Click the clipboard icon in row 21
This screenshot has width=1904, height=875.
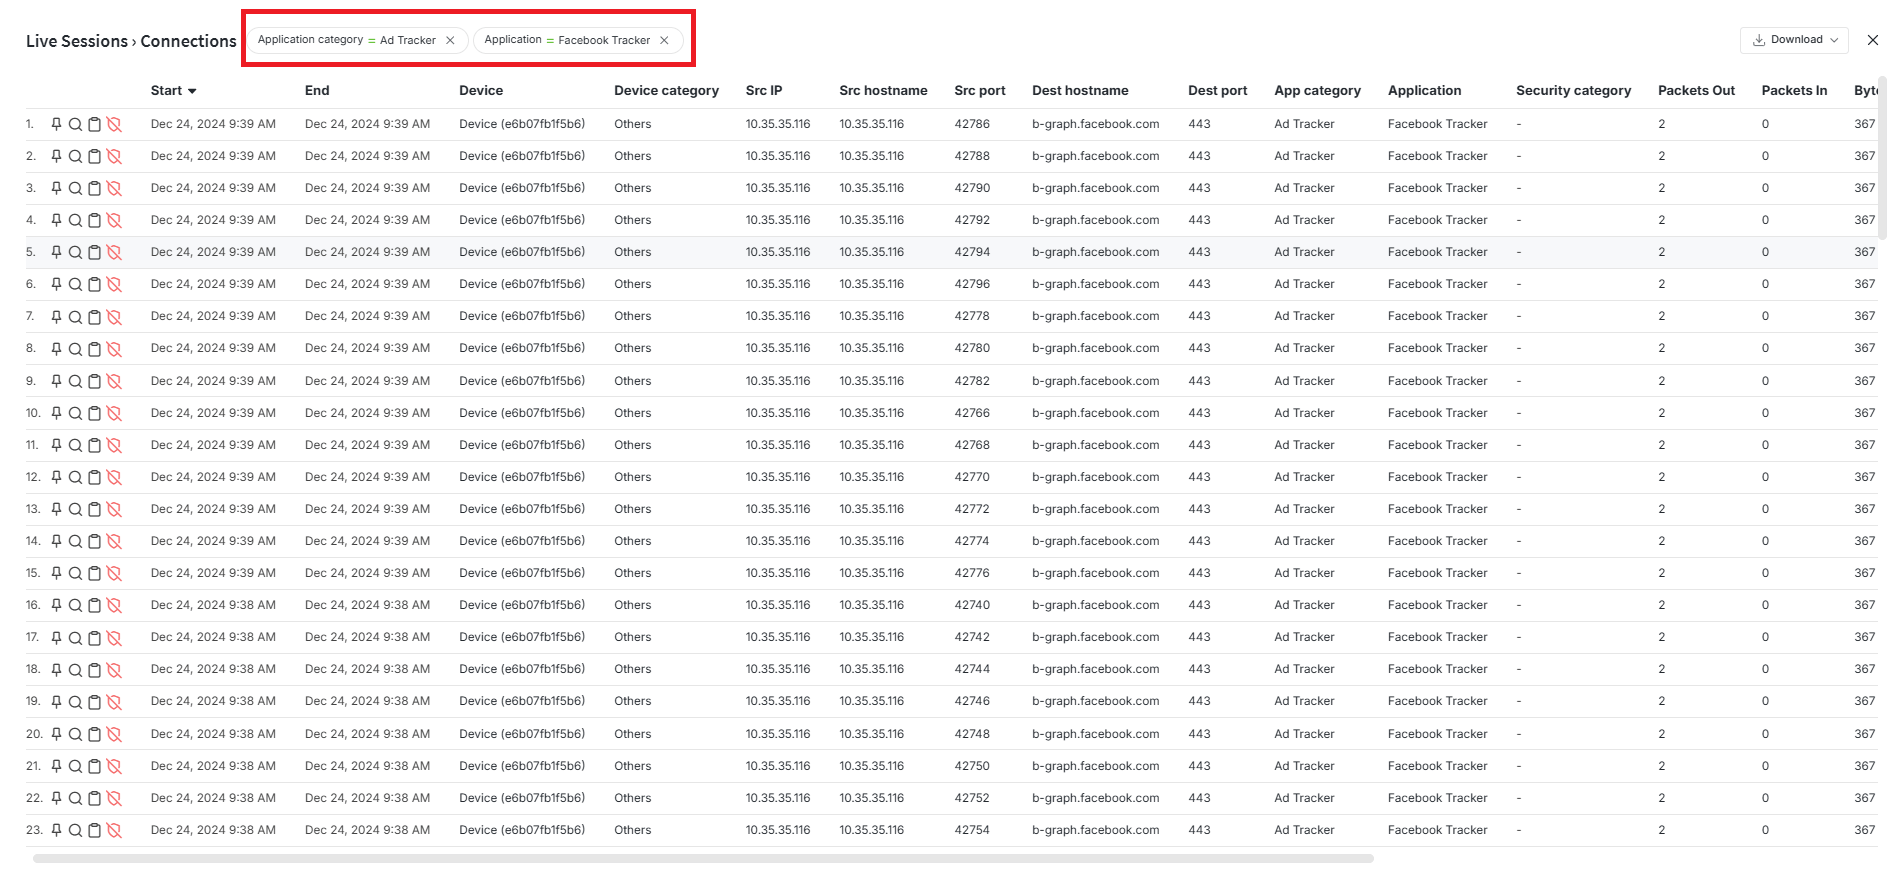coord(95,766)
